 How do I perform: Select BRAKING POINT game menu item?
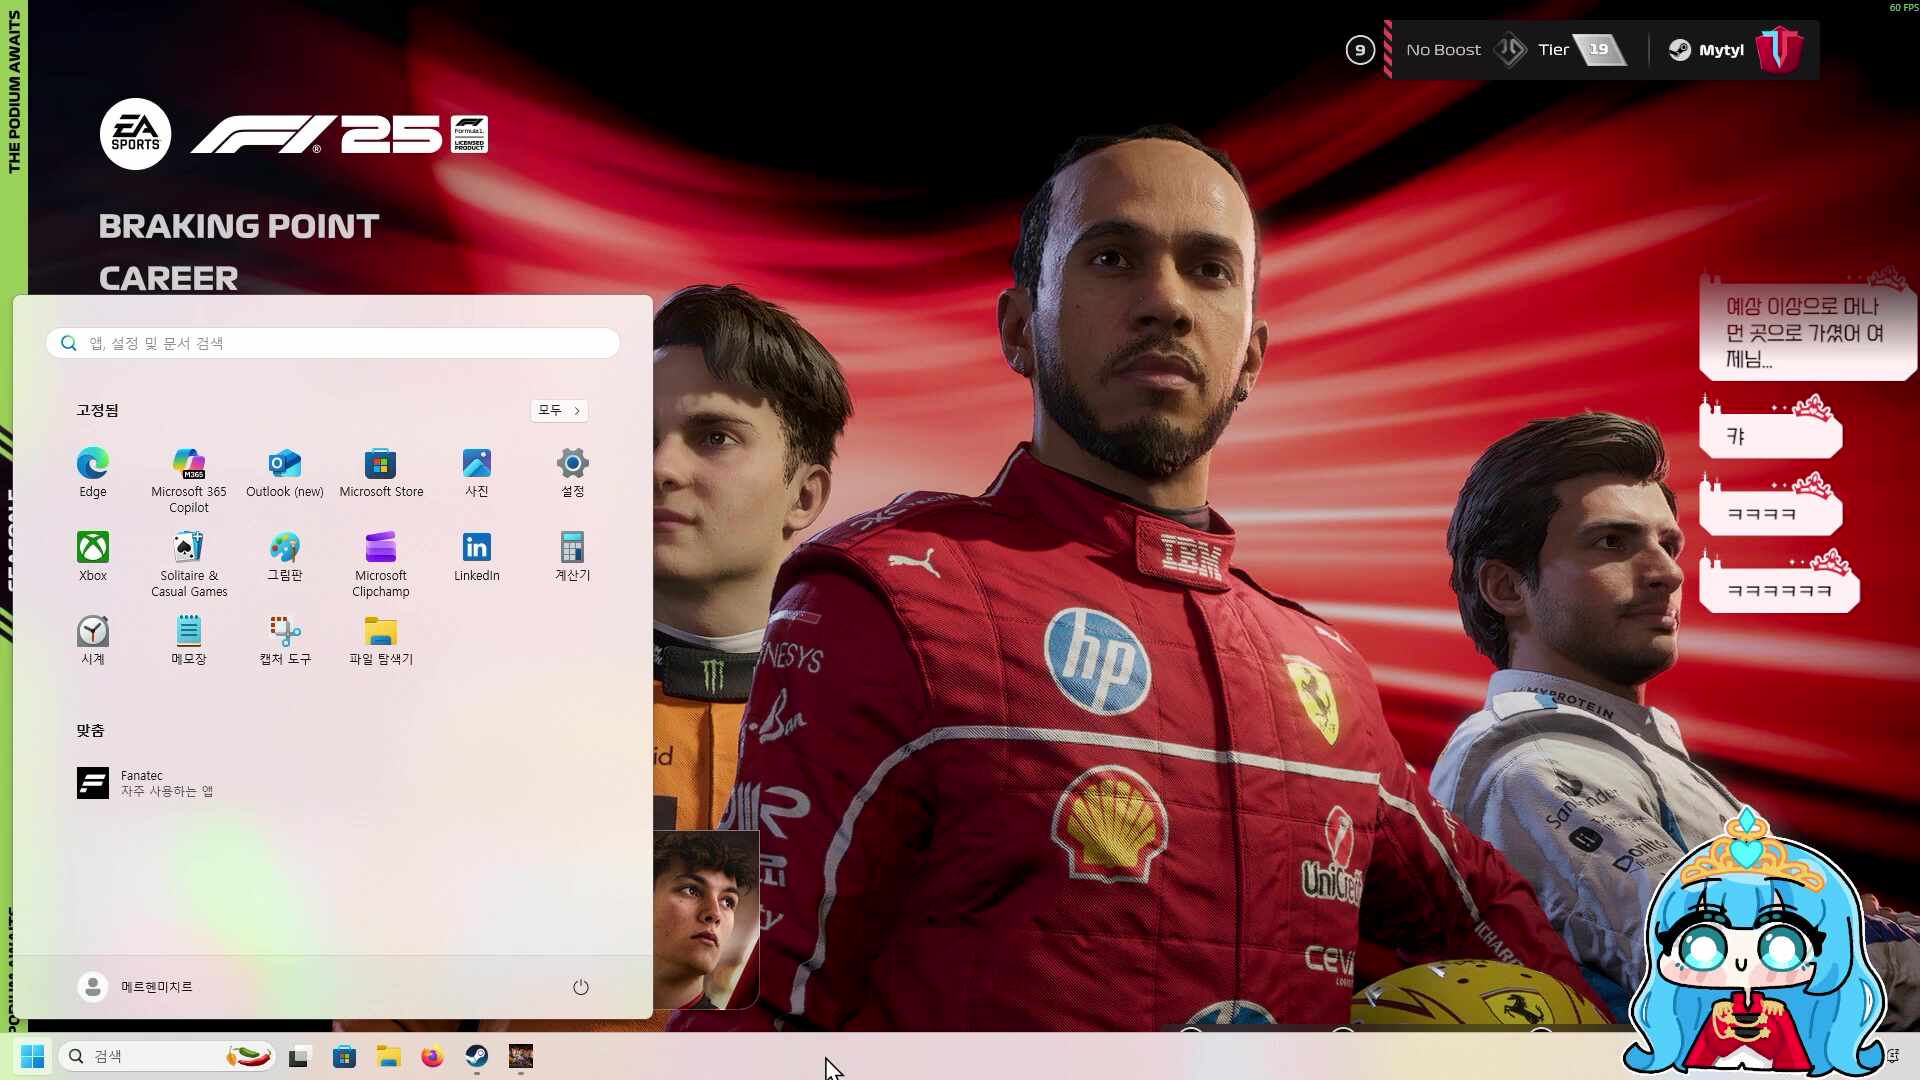[238, 226]
